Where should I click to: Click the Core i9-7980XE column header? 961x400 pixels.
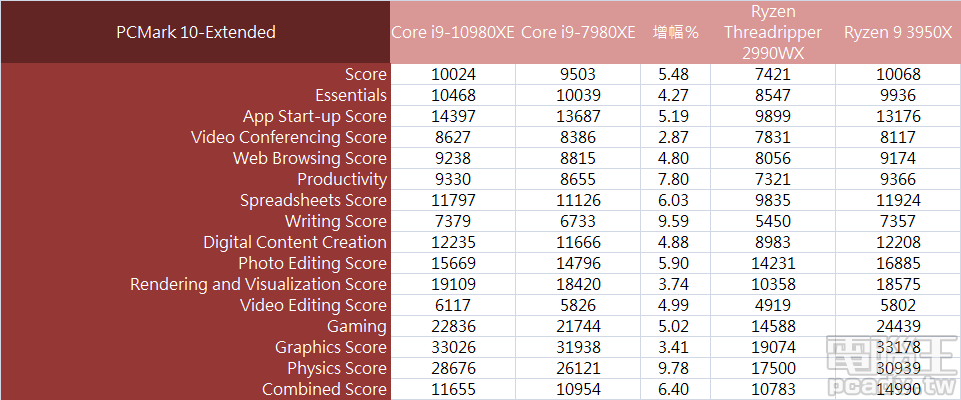click(578, 32)
